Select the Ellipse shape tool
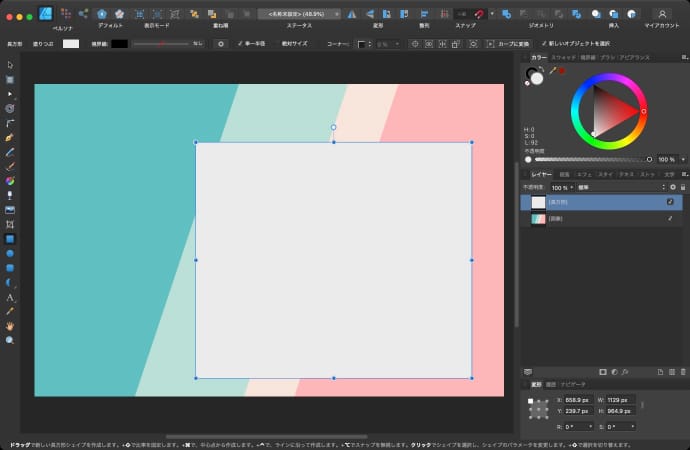This screenshot has width=690, height=450. tap(10, 254)
